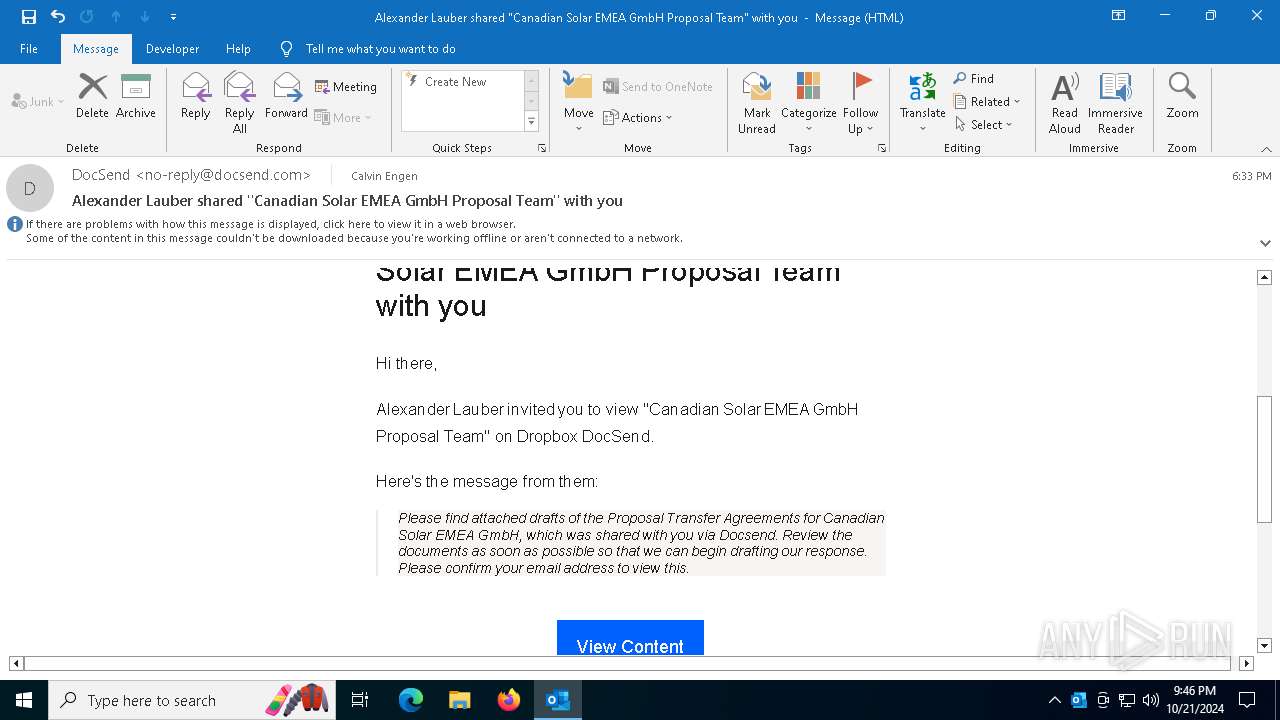1280x720 pixels.
Task: Open Quick Steps dialog launcher
Action: tap(542, 148)
